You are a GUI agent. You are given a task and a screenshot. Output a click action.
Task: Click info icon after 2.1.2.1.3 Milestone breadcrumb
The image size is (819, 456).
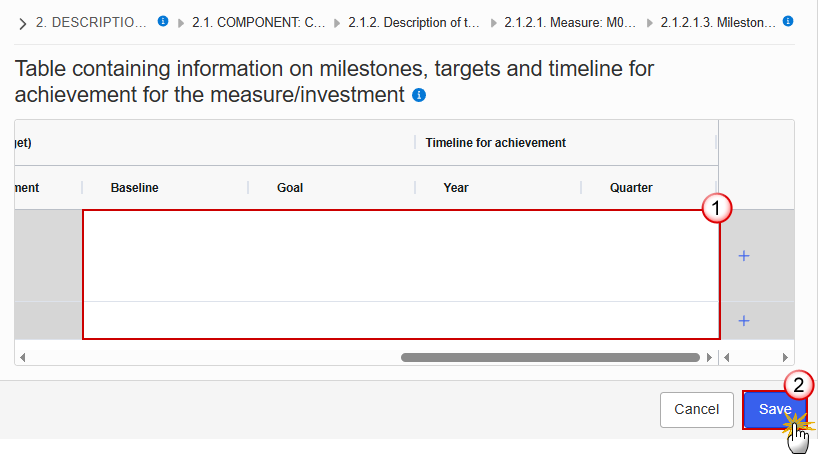pyautogui.click(x=788, y=21)
